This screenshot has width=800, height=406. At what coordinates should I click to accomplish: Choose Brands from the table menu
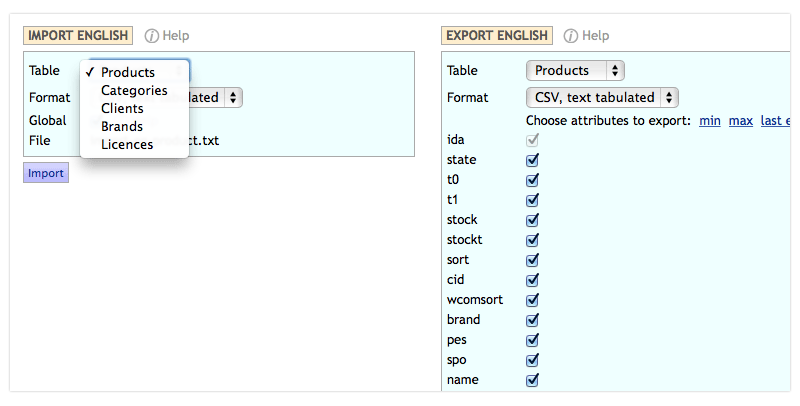(122, 126)
